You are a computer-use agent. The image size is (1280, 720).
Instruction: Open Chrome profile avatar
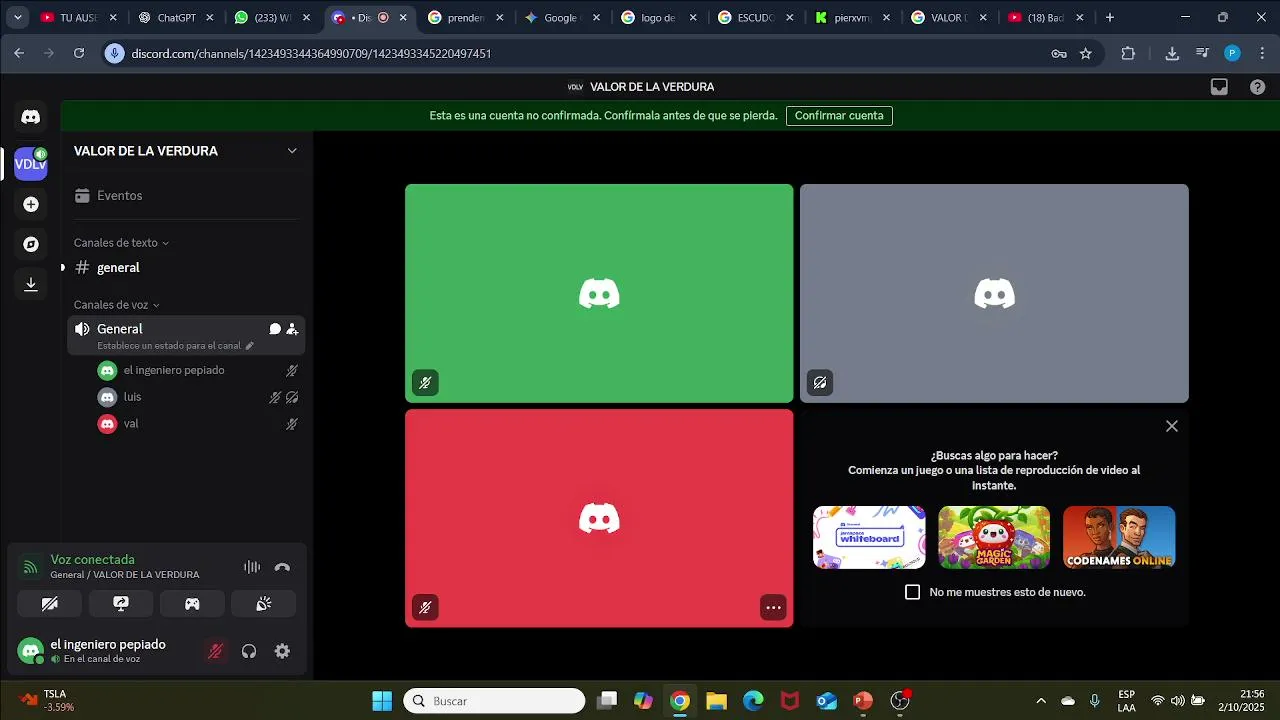(x=1232, y=54)
